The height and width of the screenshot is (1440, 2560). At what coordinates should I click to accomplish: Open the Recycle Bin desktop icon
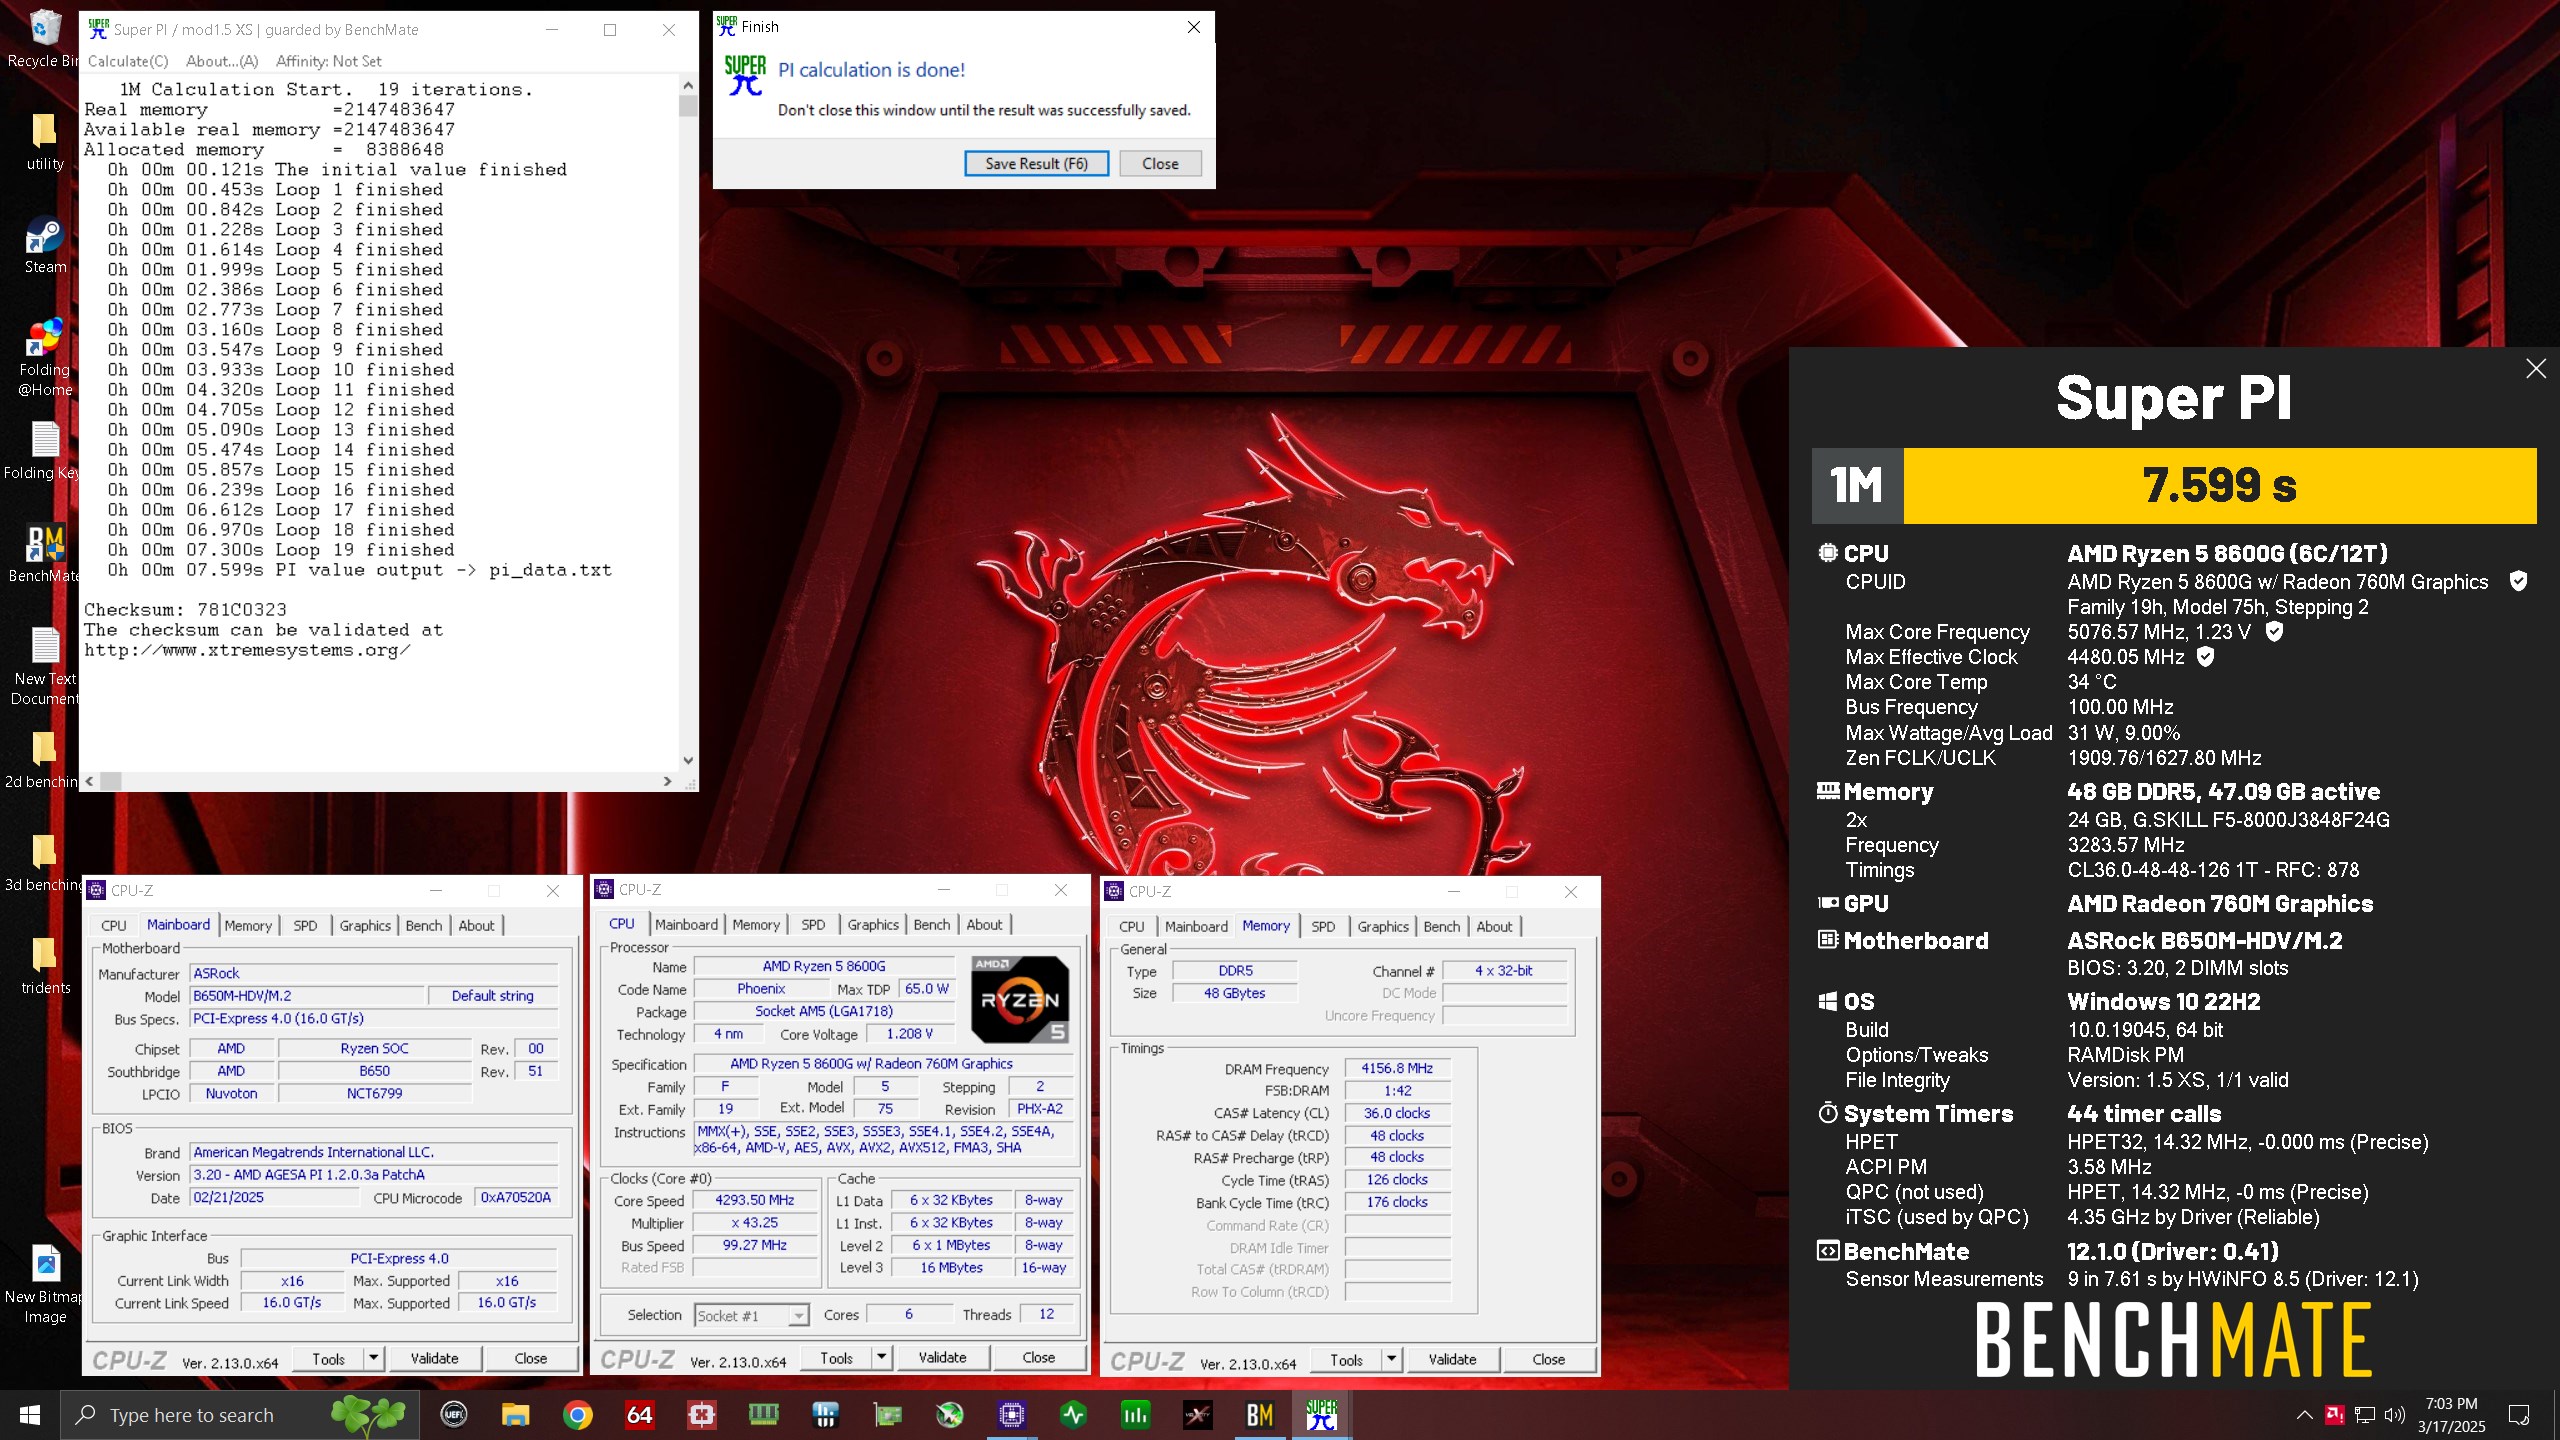(44, 38)
